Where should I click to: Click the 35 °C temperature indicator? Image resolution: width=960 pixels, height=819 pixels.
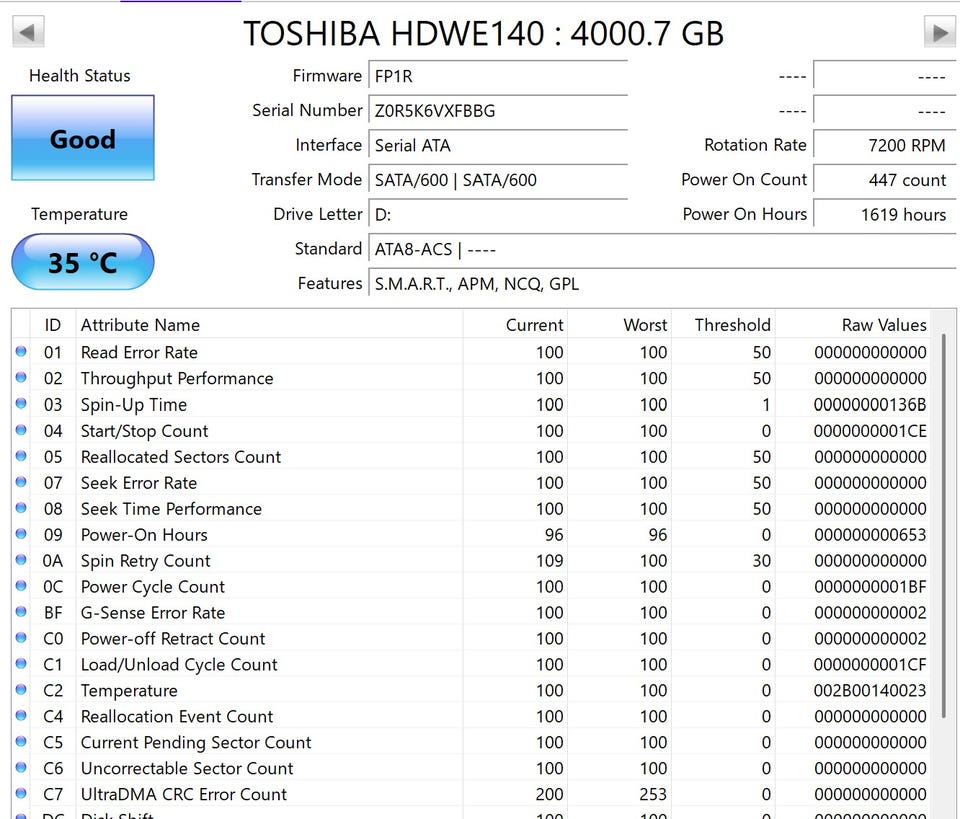(83, 262)
